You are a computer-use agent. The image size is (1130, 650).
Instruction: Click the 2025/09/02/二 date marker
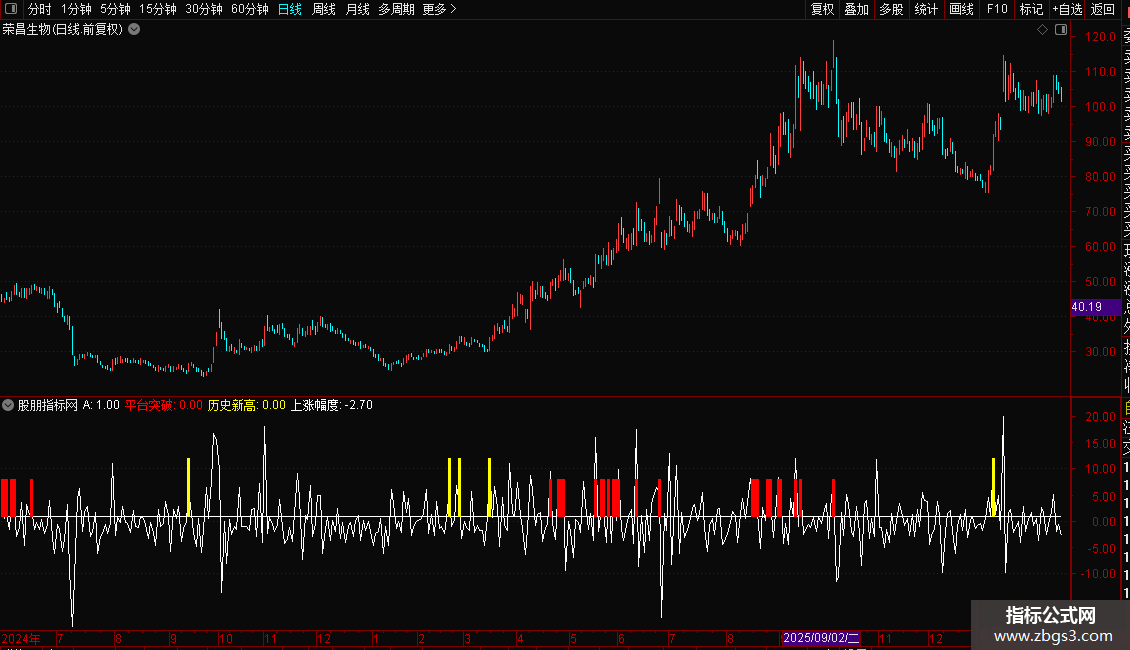point(821,638)
